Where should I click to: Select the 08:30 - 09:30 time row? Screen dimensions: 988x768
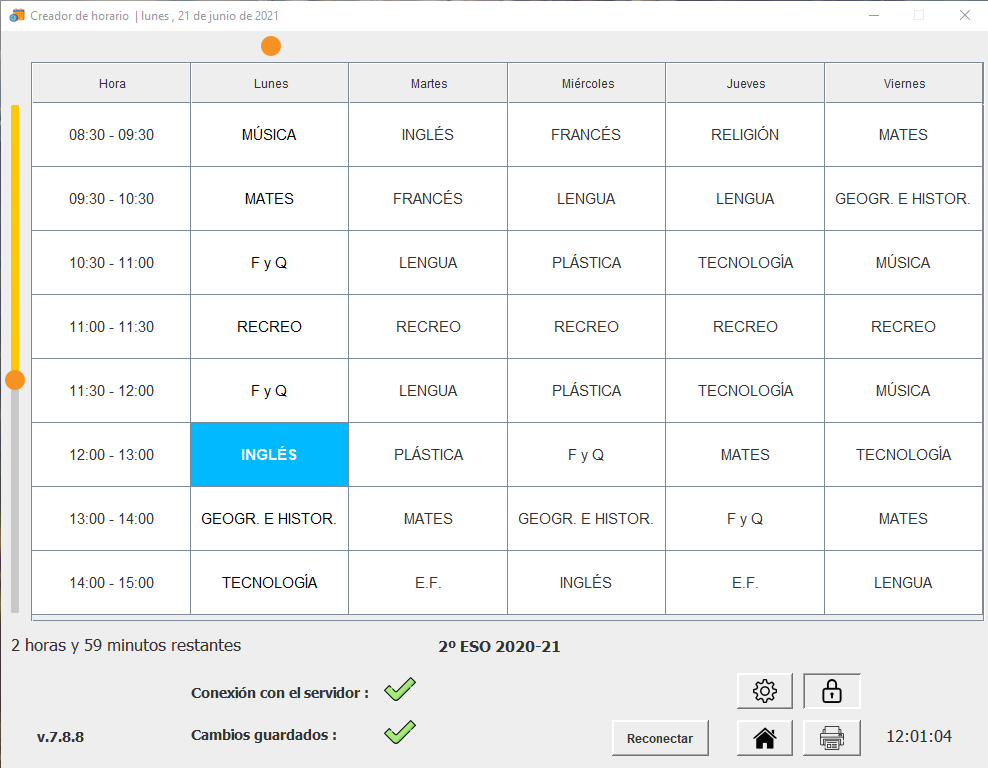tap(111, 135)
